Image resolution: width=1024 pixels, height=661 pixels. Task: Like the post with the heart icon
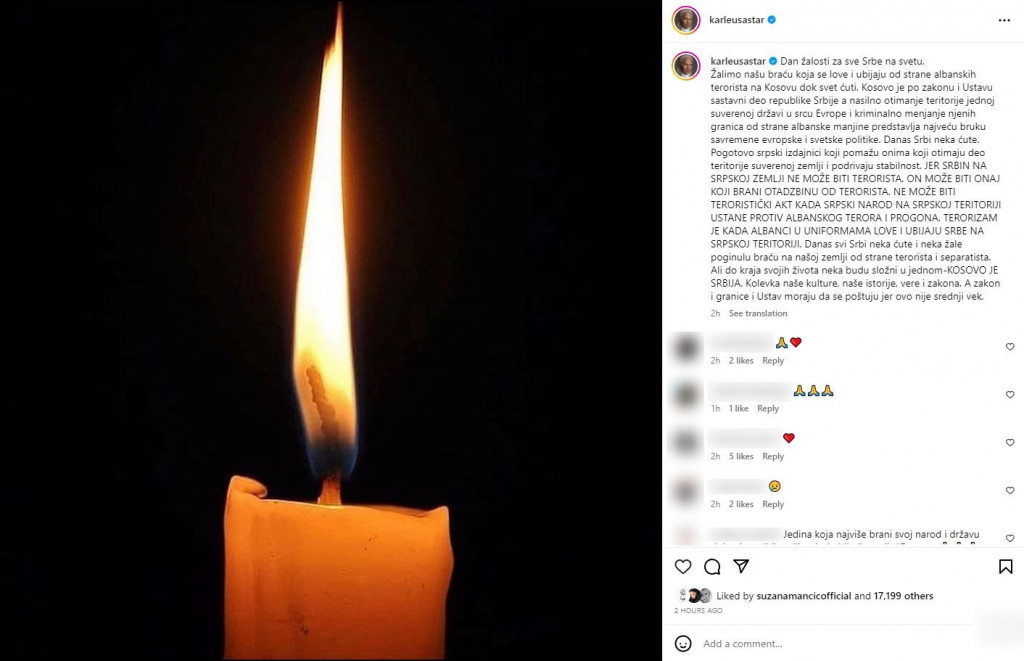click(683, 566)
